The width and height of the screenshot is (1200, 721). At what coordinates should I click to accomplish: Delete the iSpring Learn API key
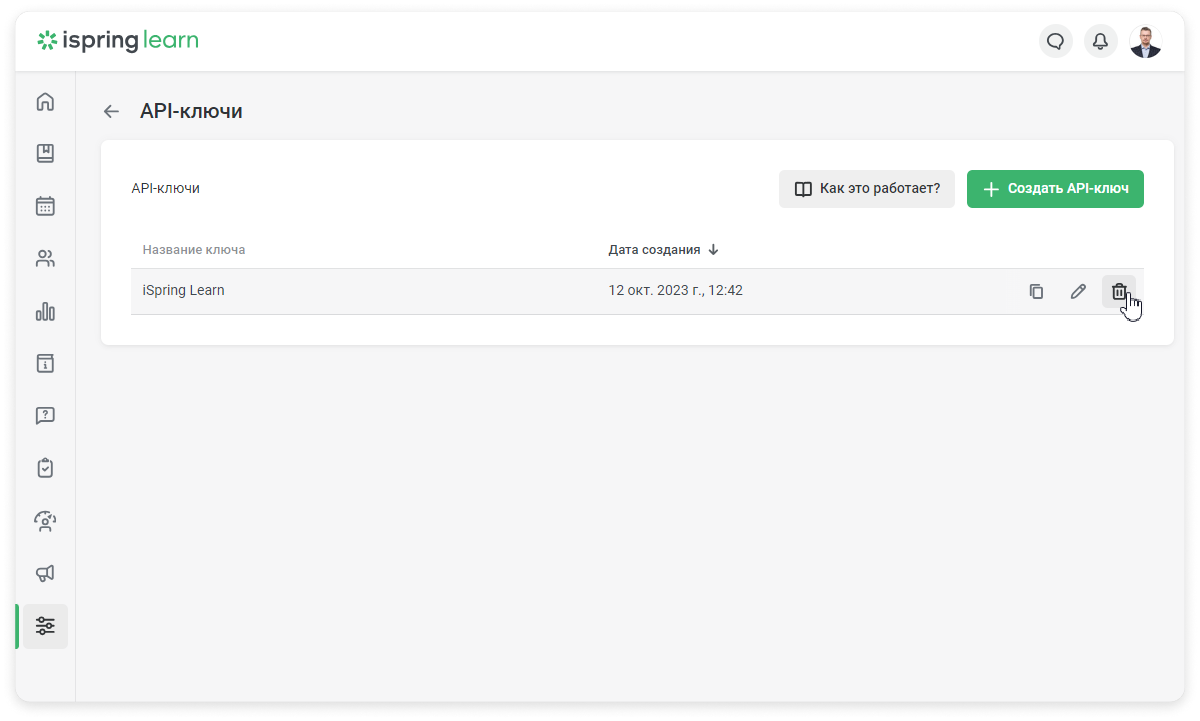pos(1119,292)
